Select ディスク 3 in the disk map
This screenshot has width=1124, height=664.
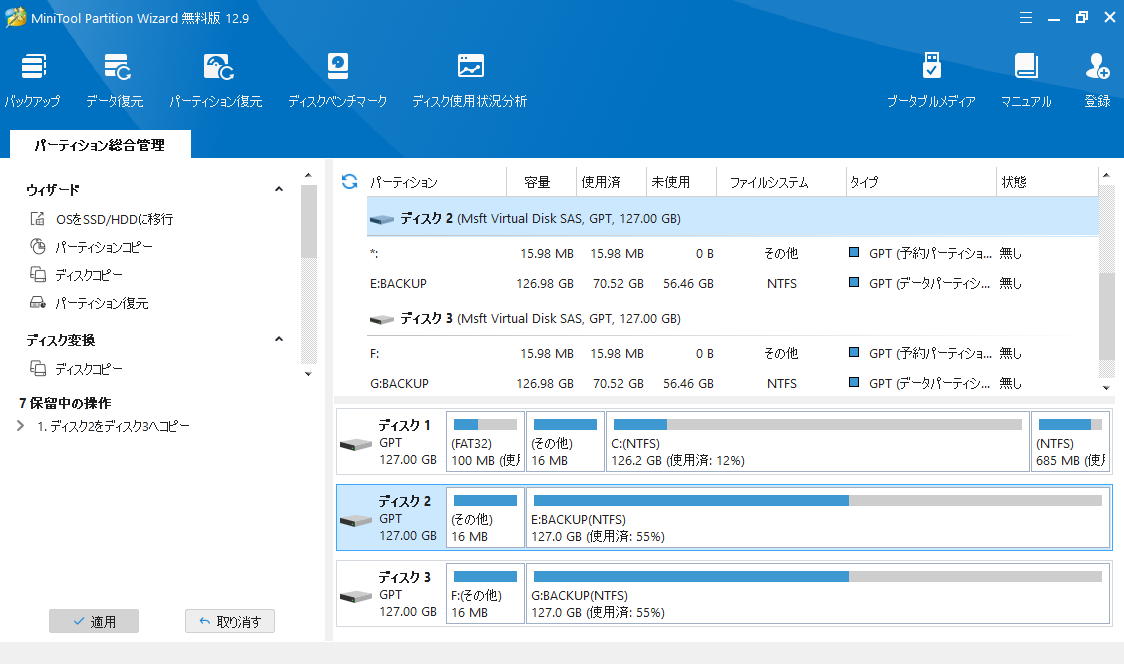[391, 594]
